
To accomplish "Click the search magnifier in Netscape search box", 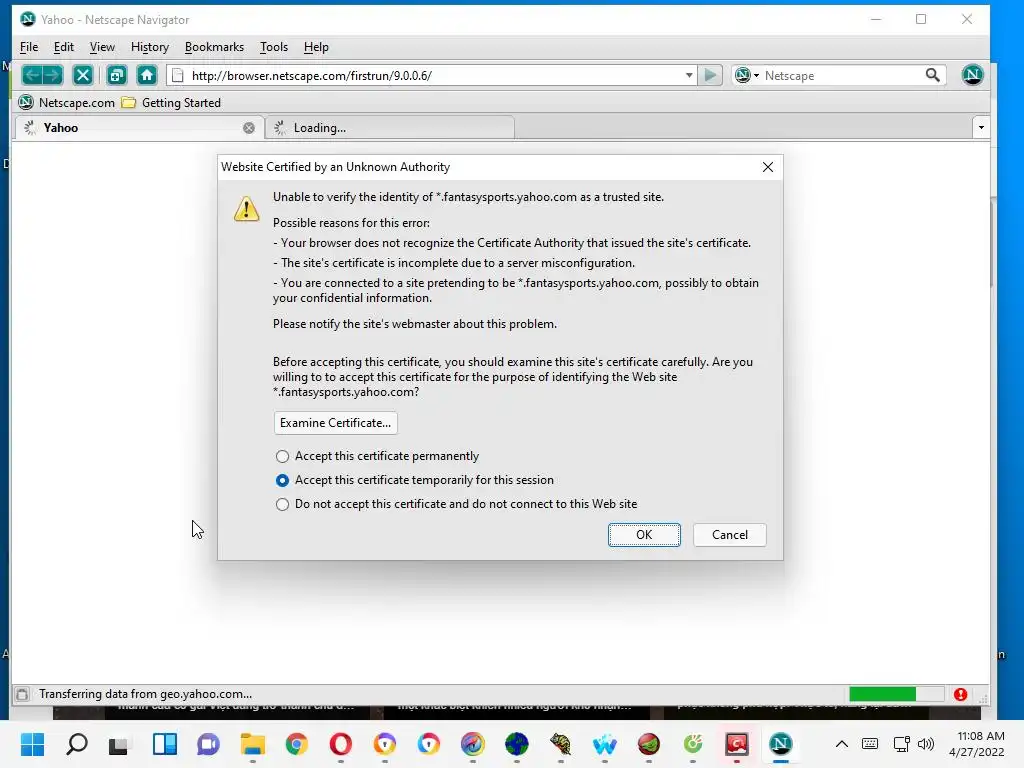I will click(933, 75).
